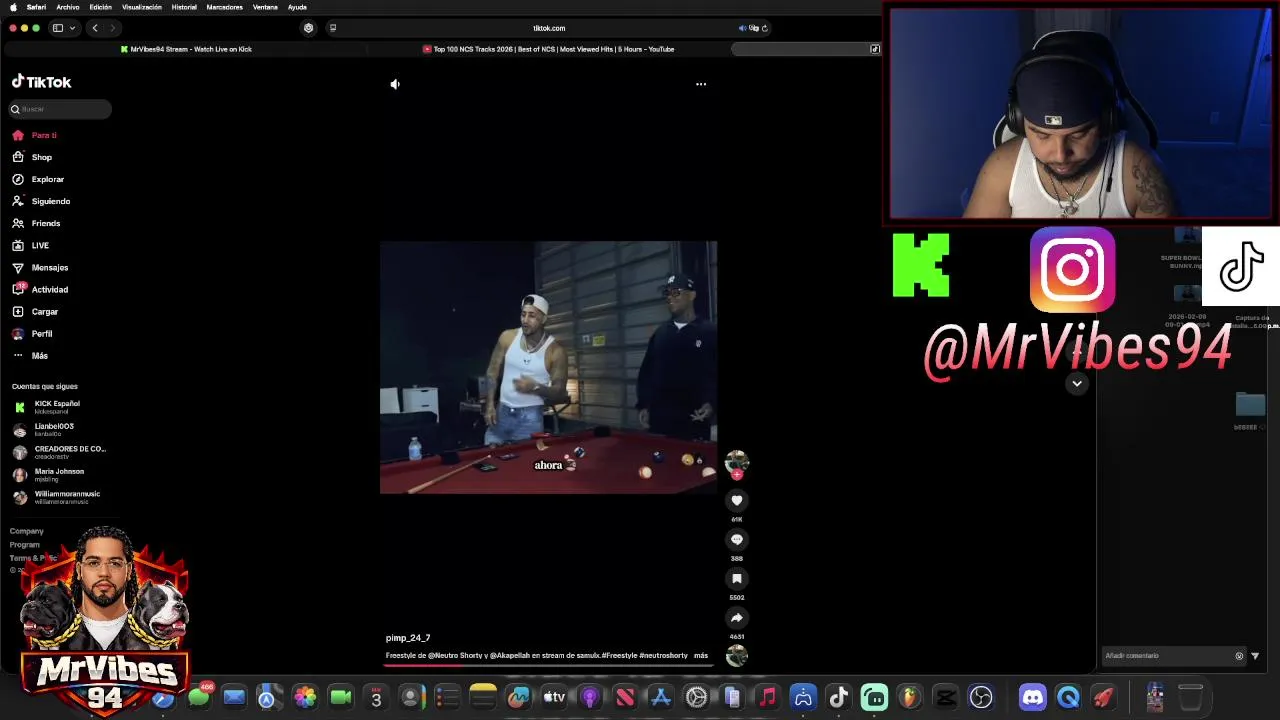This screenshot has height=720, width=1280.
Task: Toggle the Safari sidebar button
Action: [58, 28]
